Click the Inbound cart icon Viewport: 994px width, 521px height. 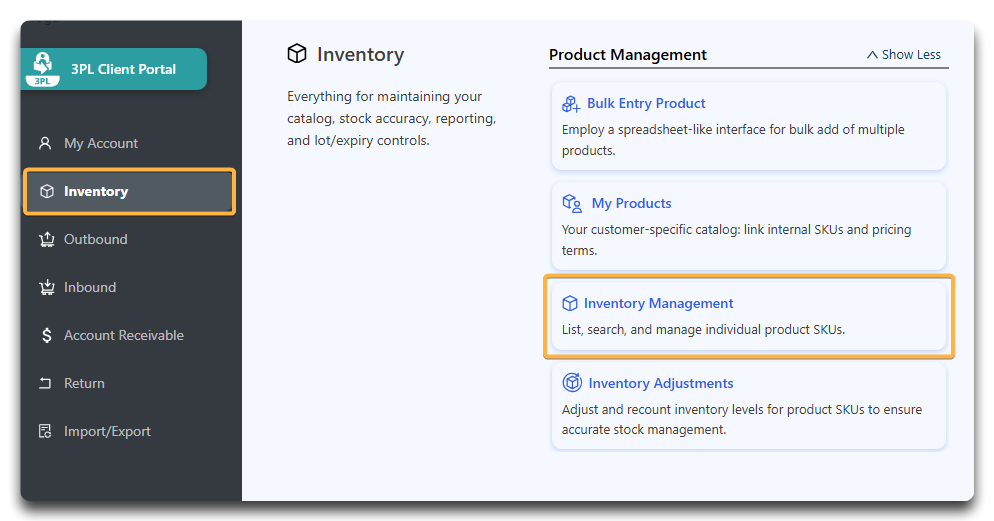tap(45, 287)
